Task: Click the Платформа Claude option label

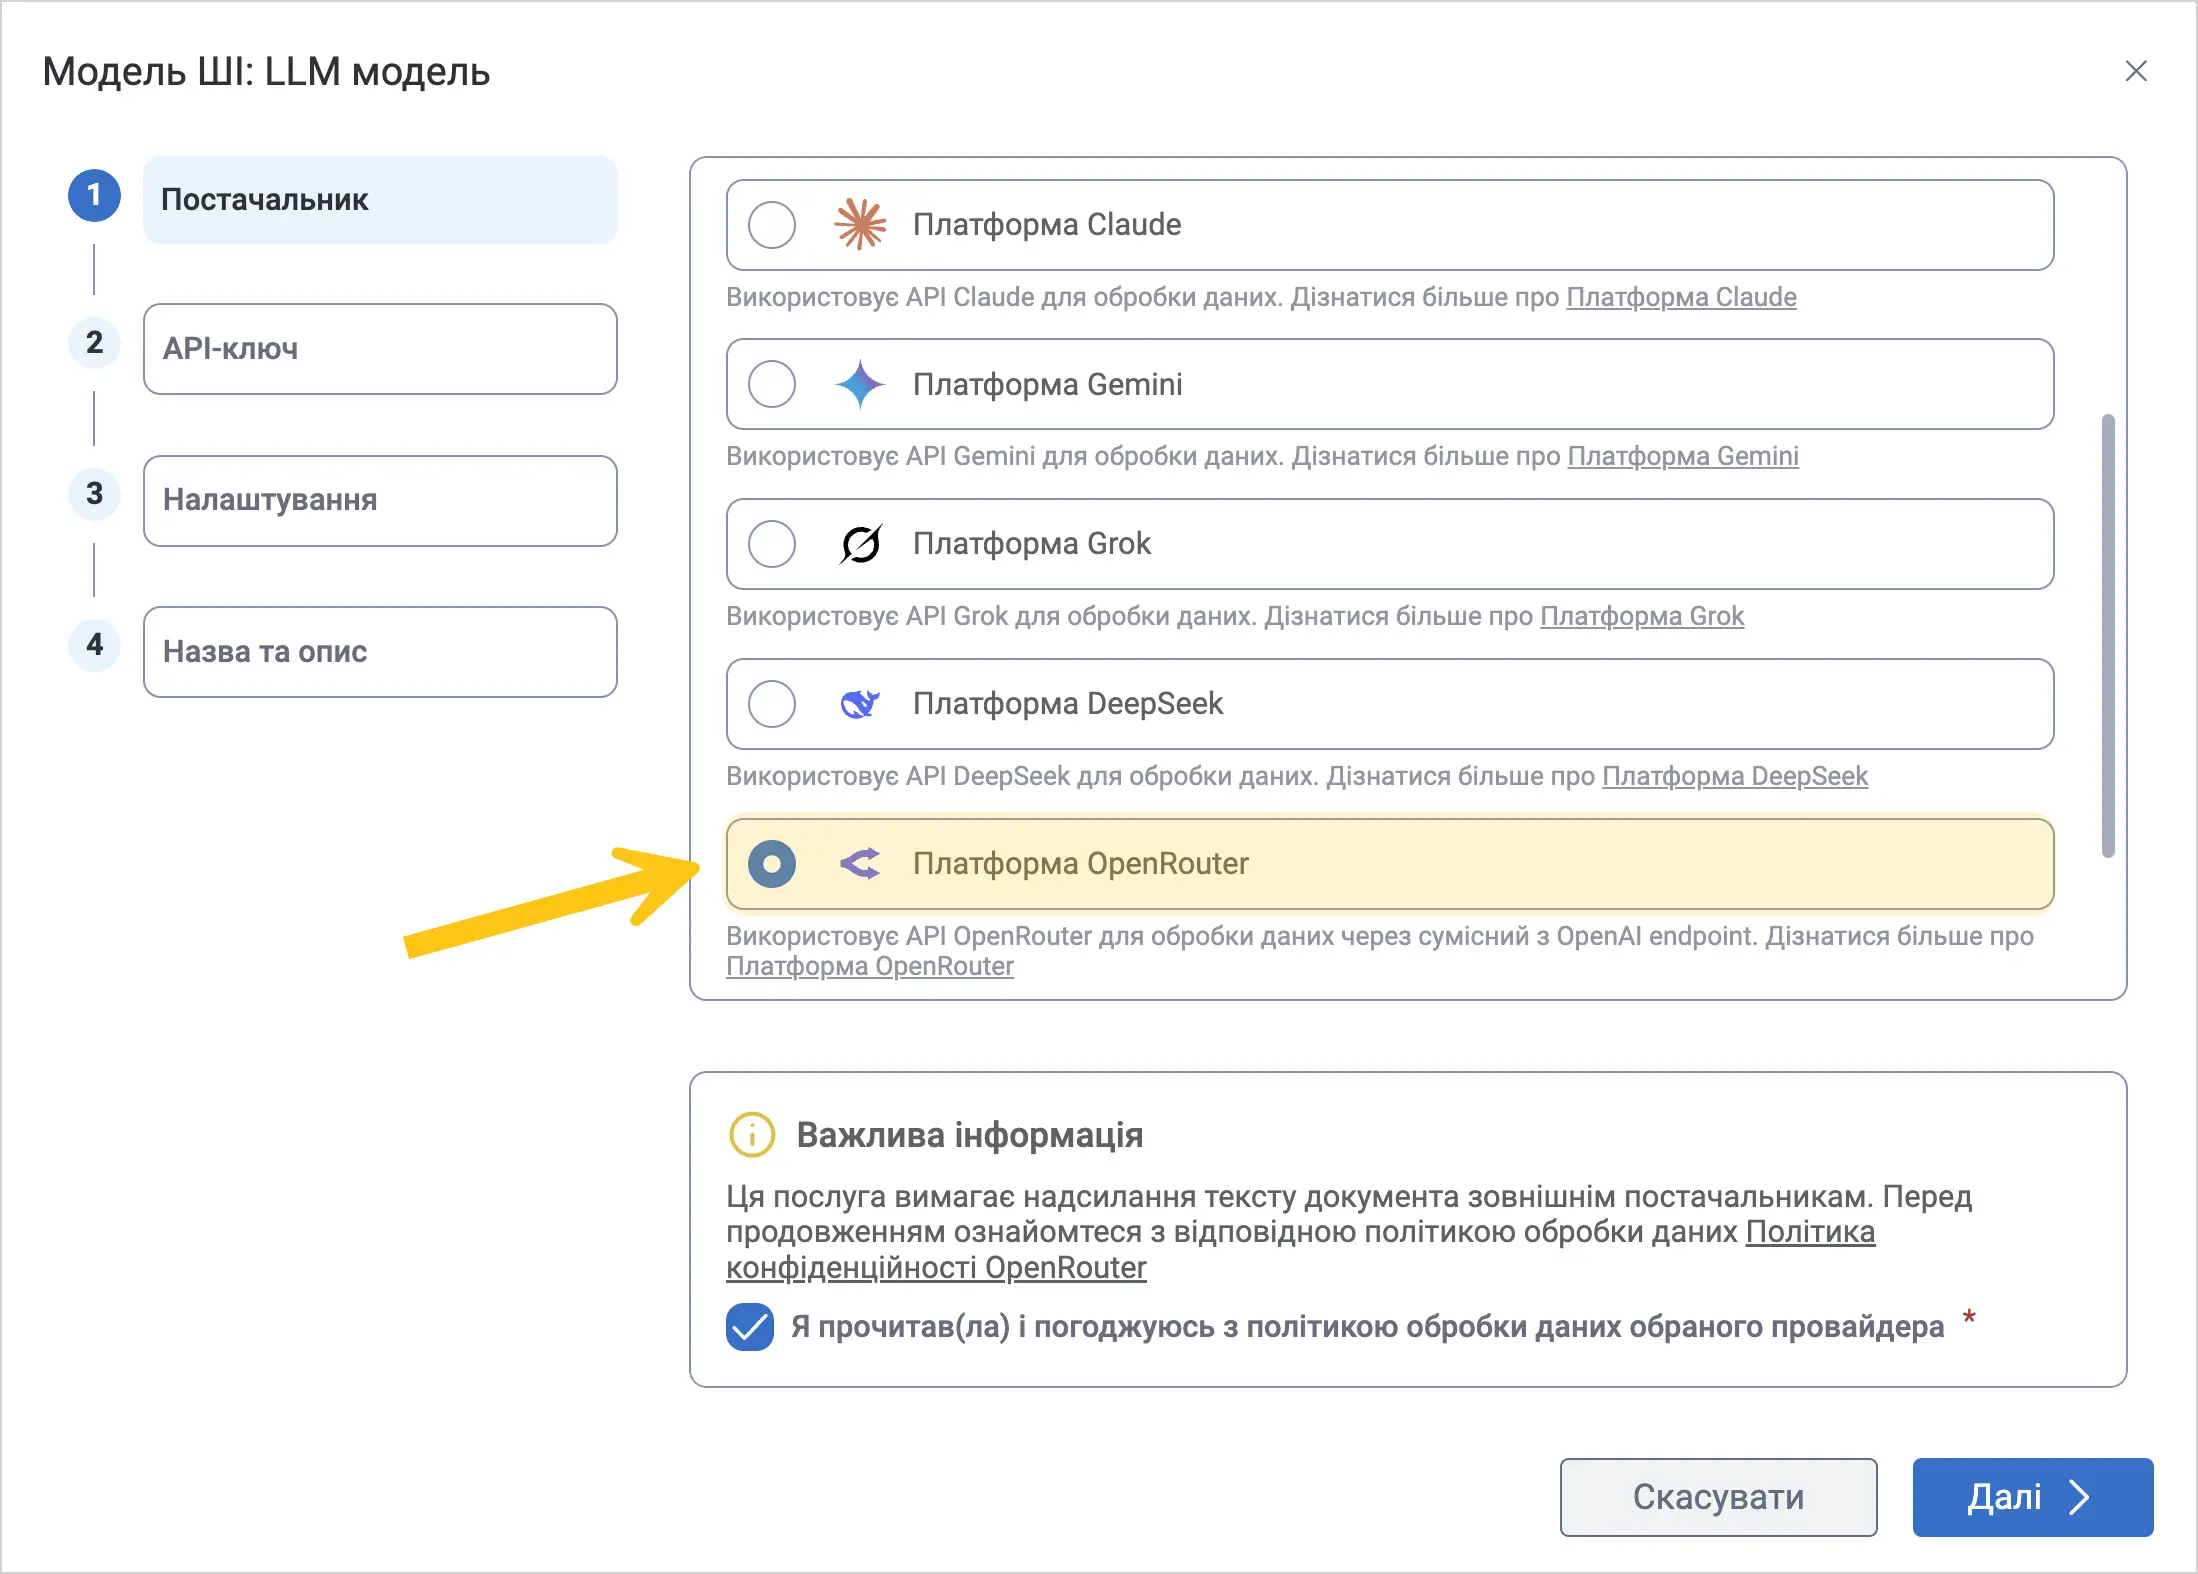Action: (1047, 225)
